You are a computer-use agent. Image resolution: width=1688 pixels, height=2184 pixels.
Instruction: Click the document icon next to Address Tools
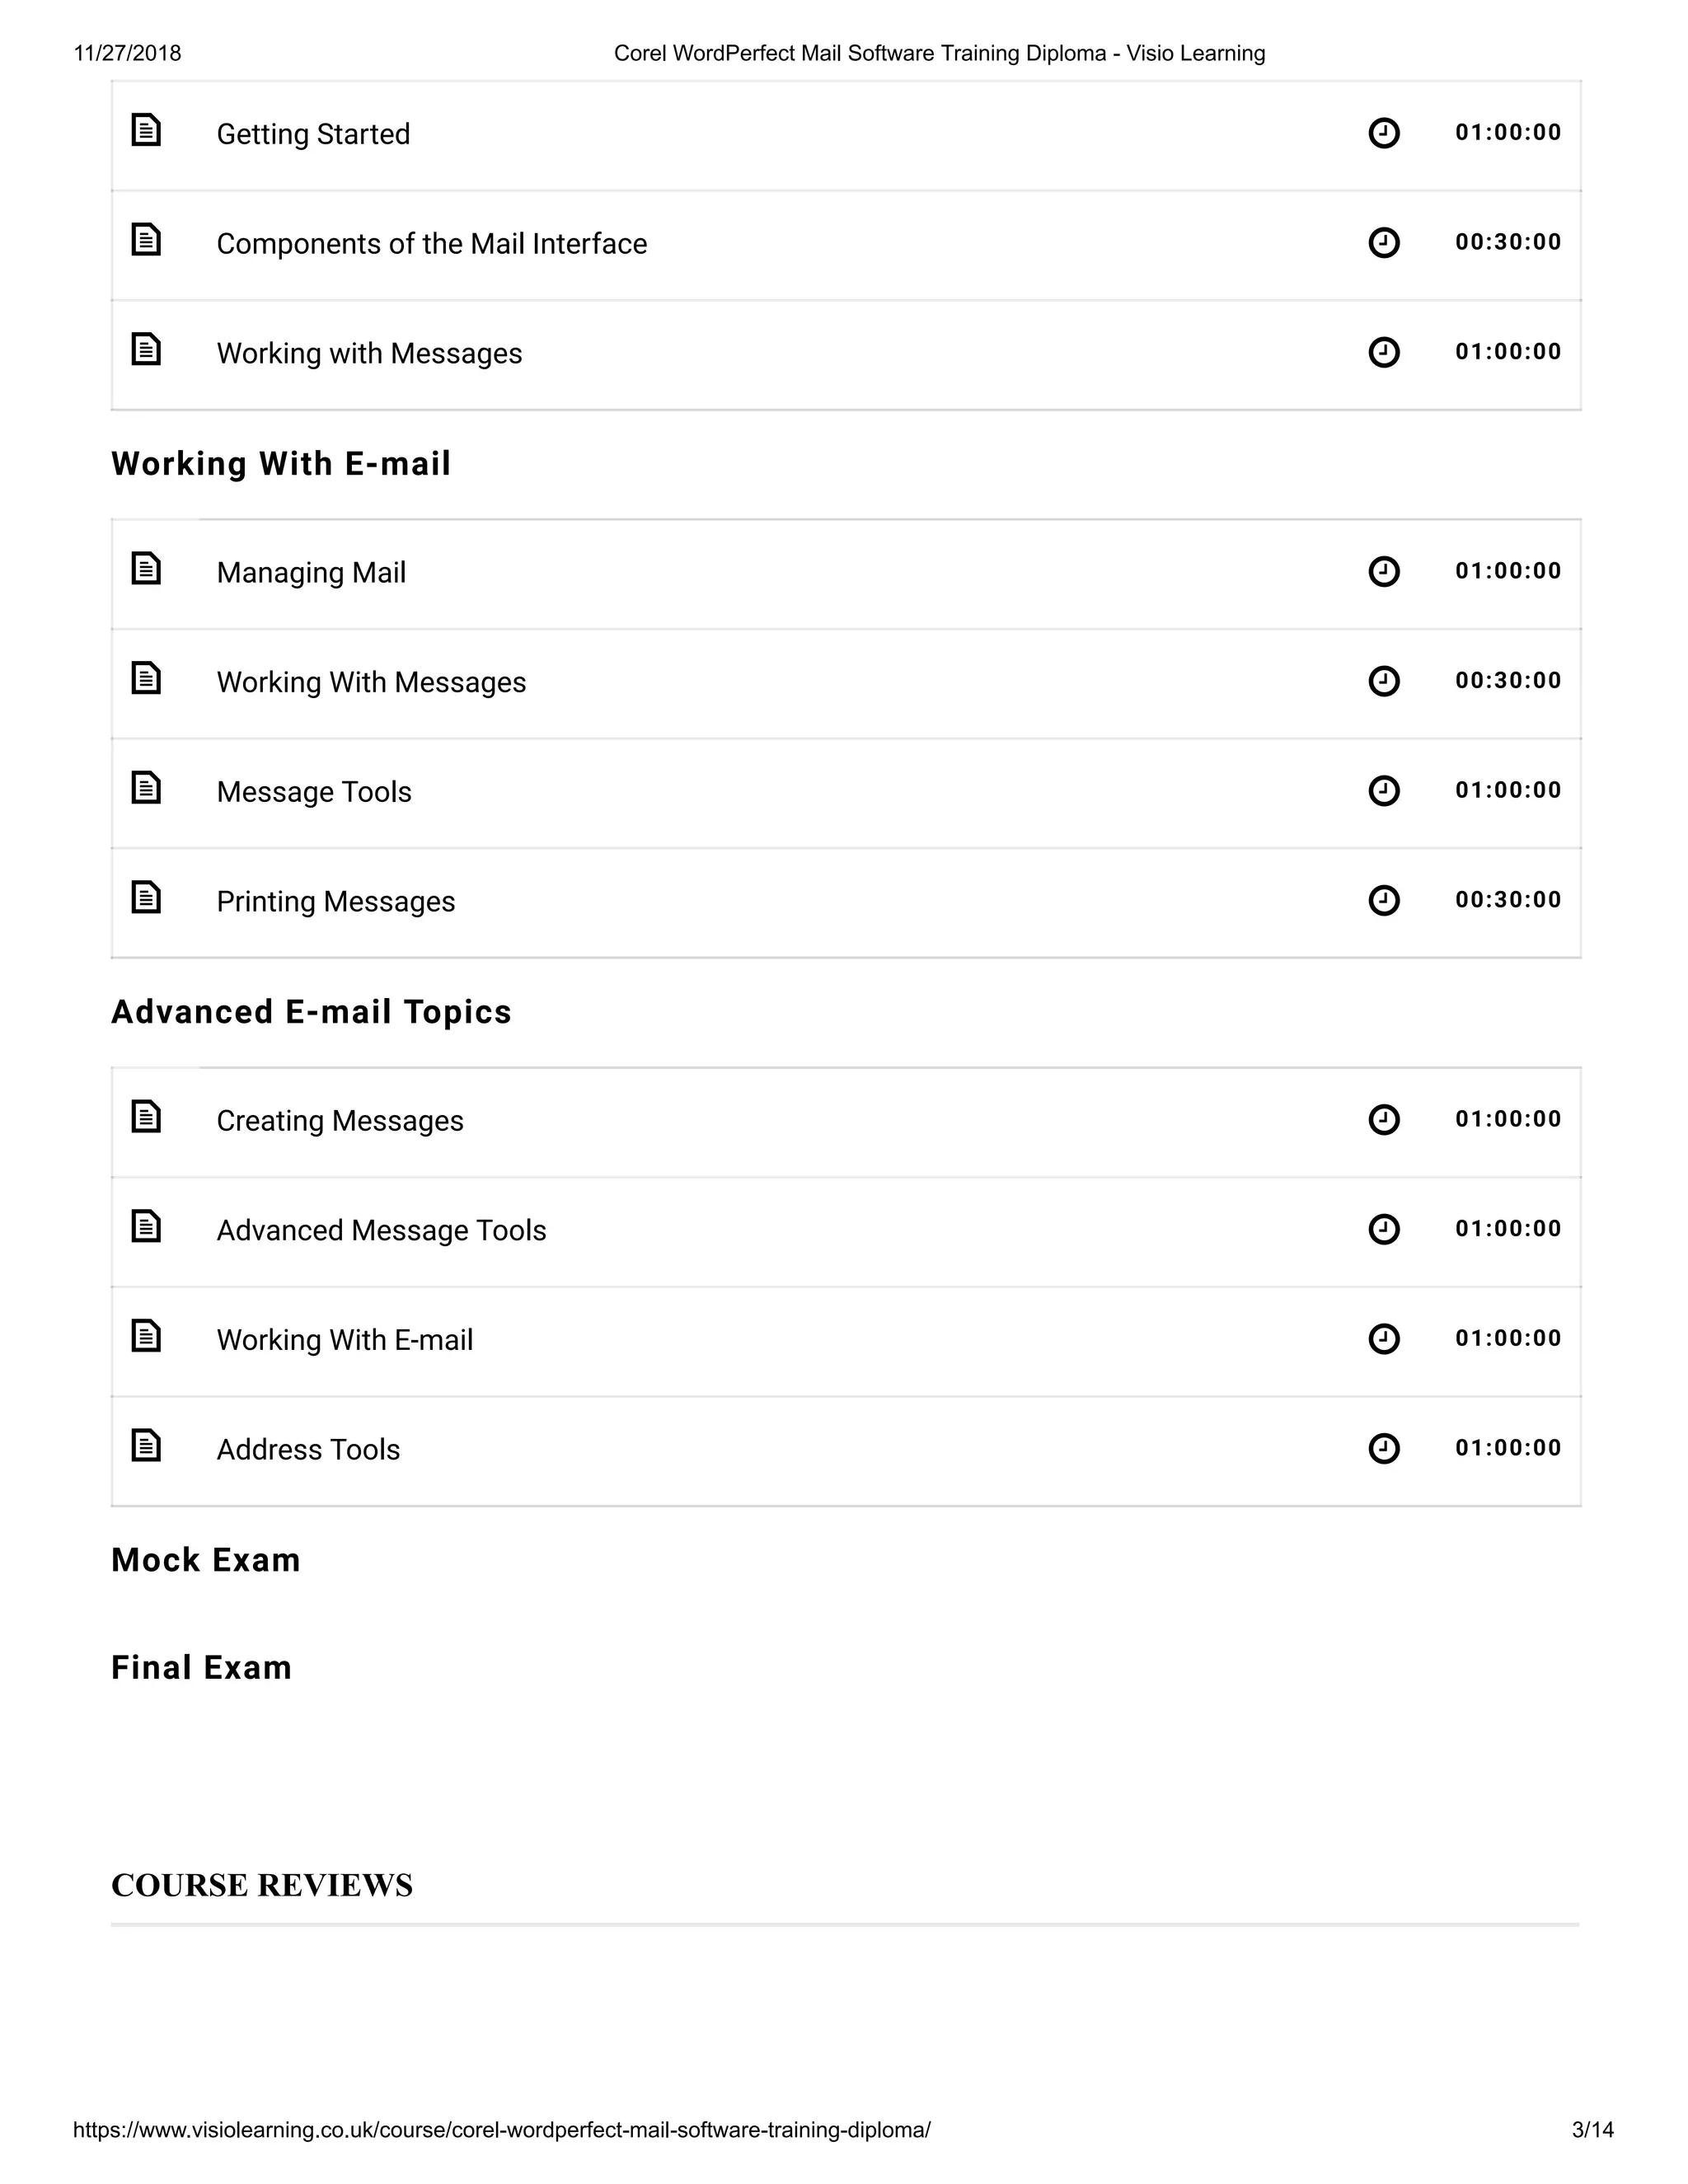click(x=146, y=1446)
